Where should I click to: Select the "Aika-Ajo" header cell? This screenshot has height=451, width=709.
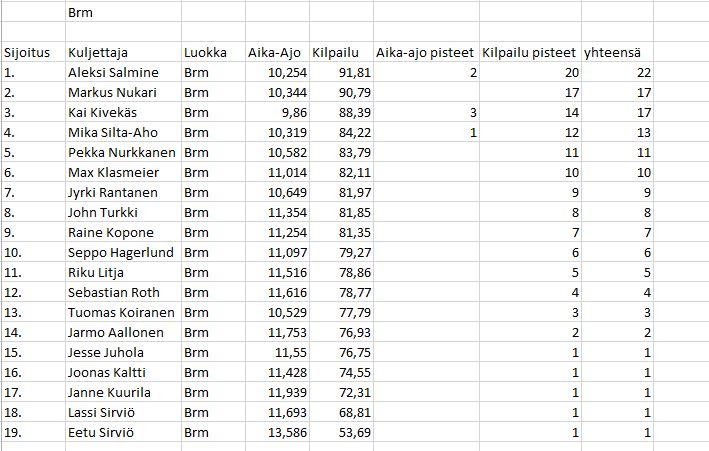[275, 52]
